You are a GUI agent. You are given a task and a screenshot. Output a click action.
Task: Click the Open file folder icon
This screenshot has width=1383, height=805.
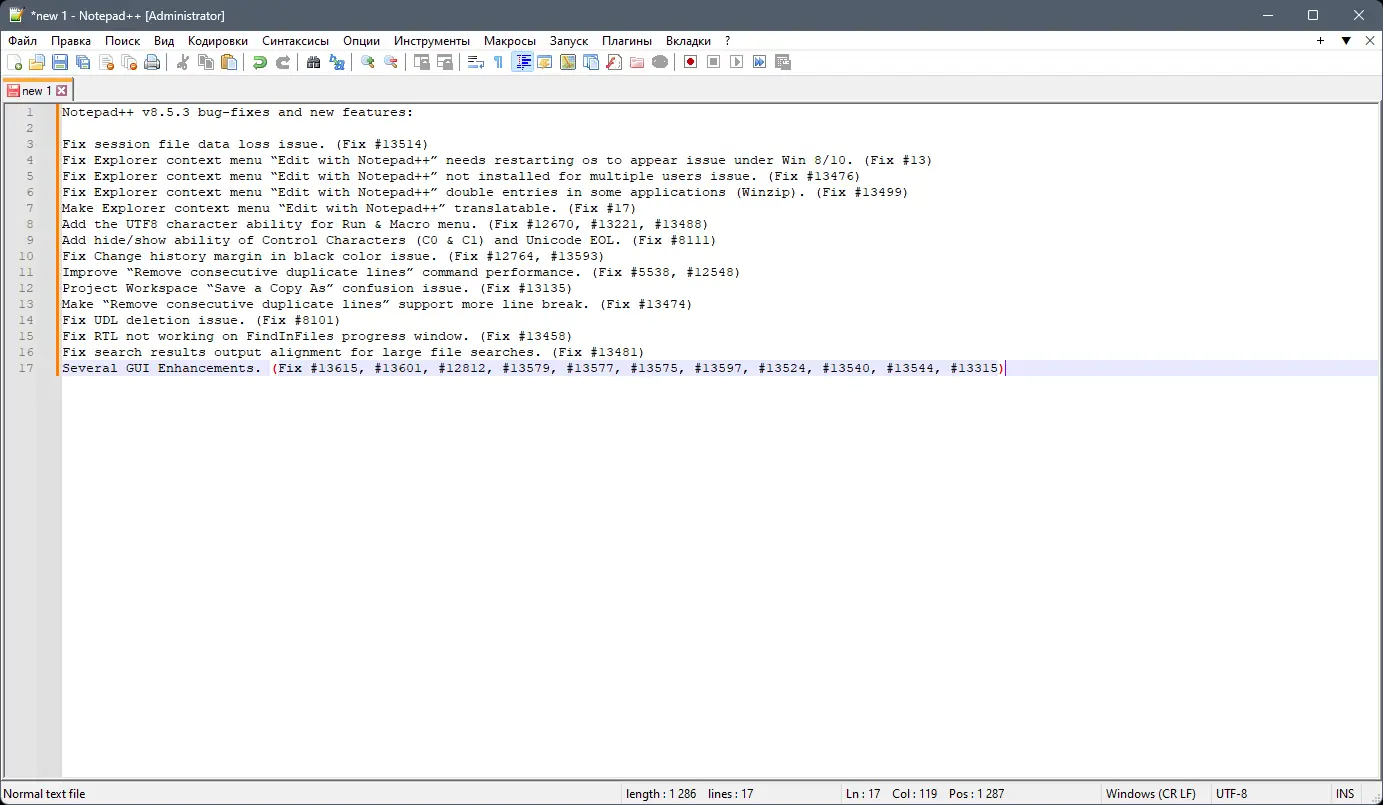[x=37, y=62]
